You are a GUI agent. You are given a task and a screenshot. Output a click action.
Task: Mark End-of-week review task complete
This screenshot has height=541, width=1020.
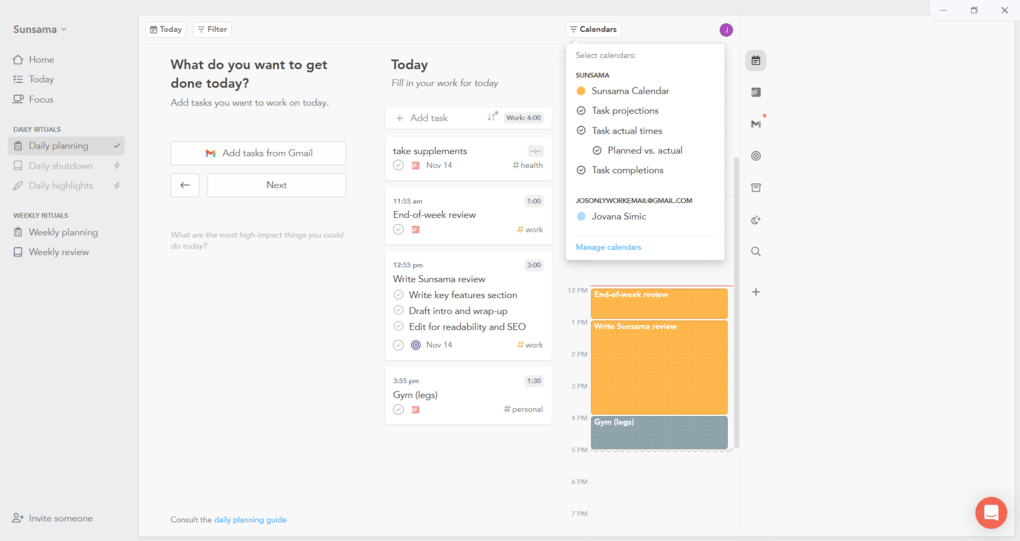point(398,230)
